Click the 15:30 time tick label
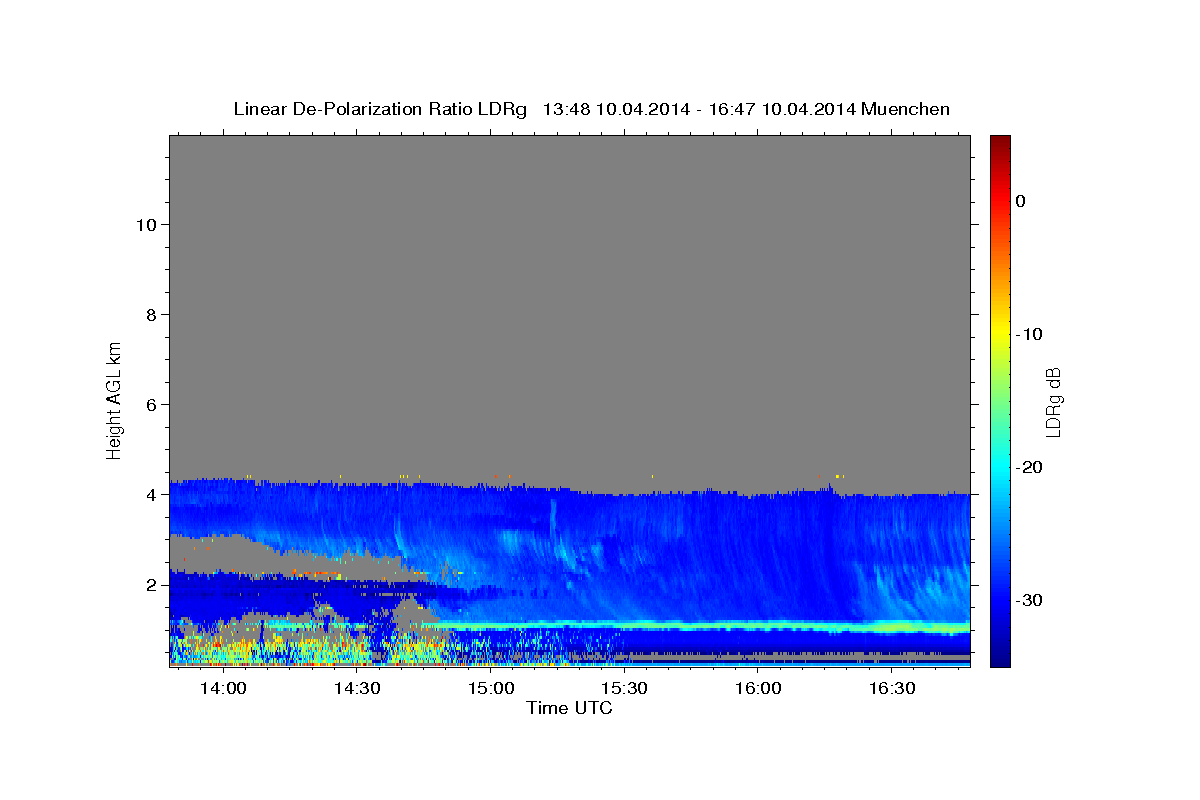Viewport: 1200px width, 800px height. coord(625,689)
